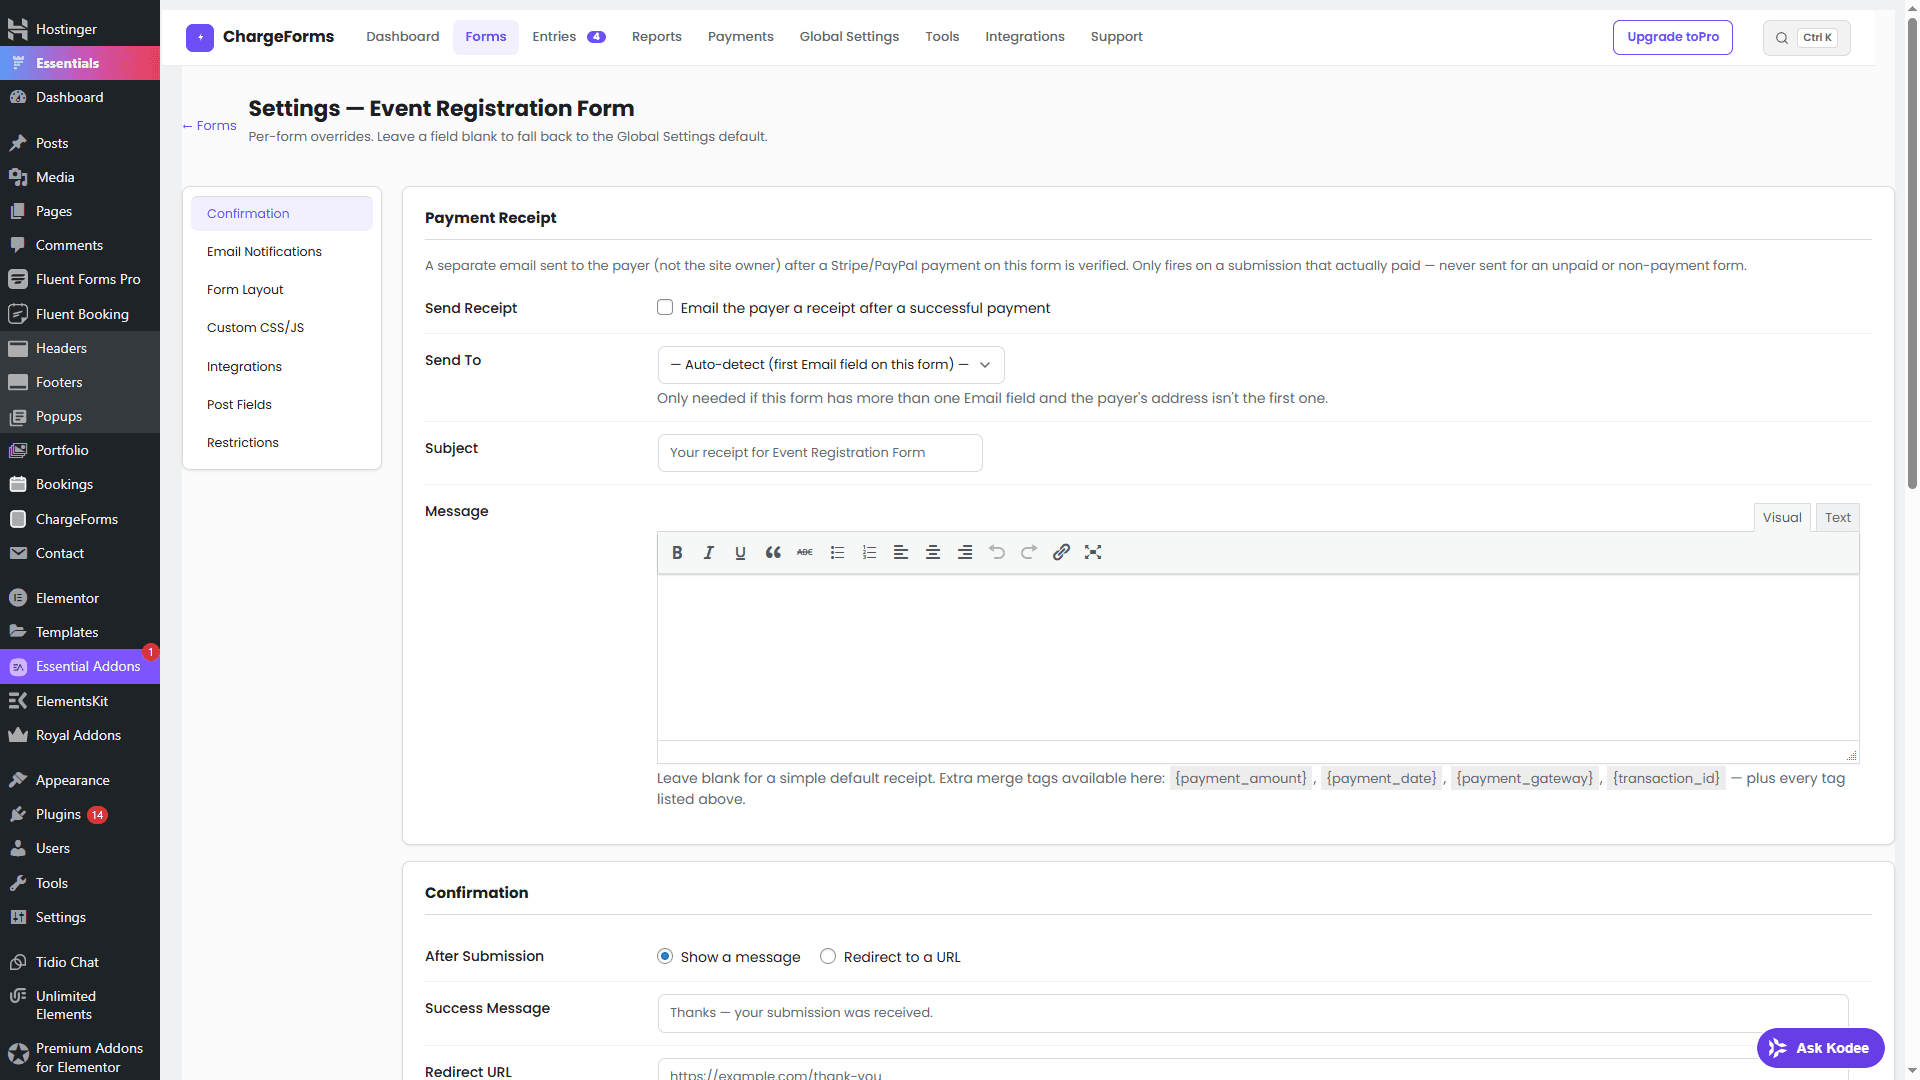Click inside the Message editor body
Viewport: 1920px width, 1080px height.
[x=1258, y=657]
